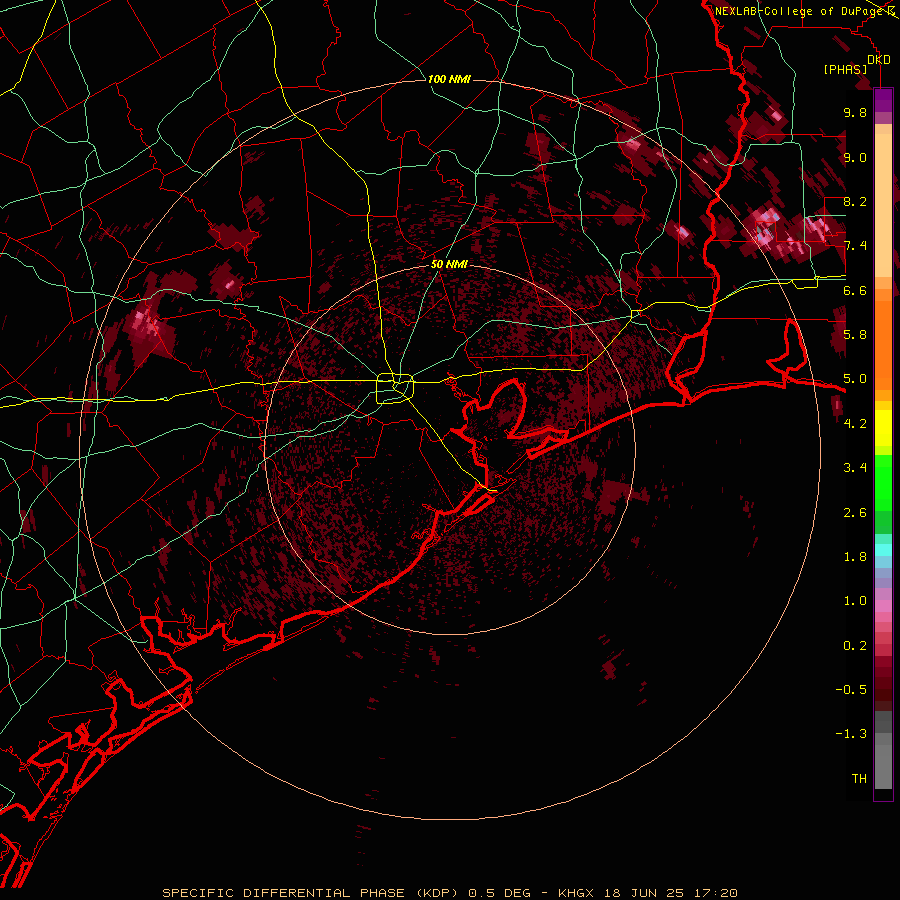Pick the dark red segment near -0.5
900x900 pixels.
pyautogui.click(x=883, y=690)
